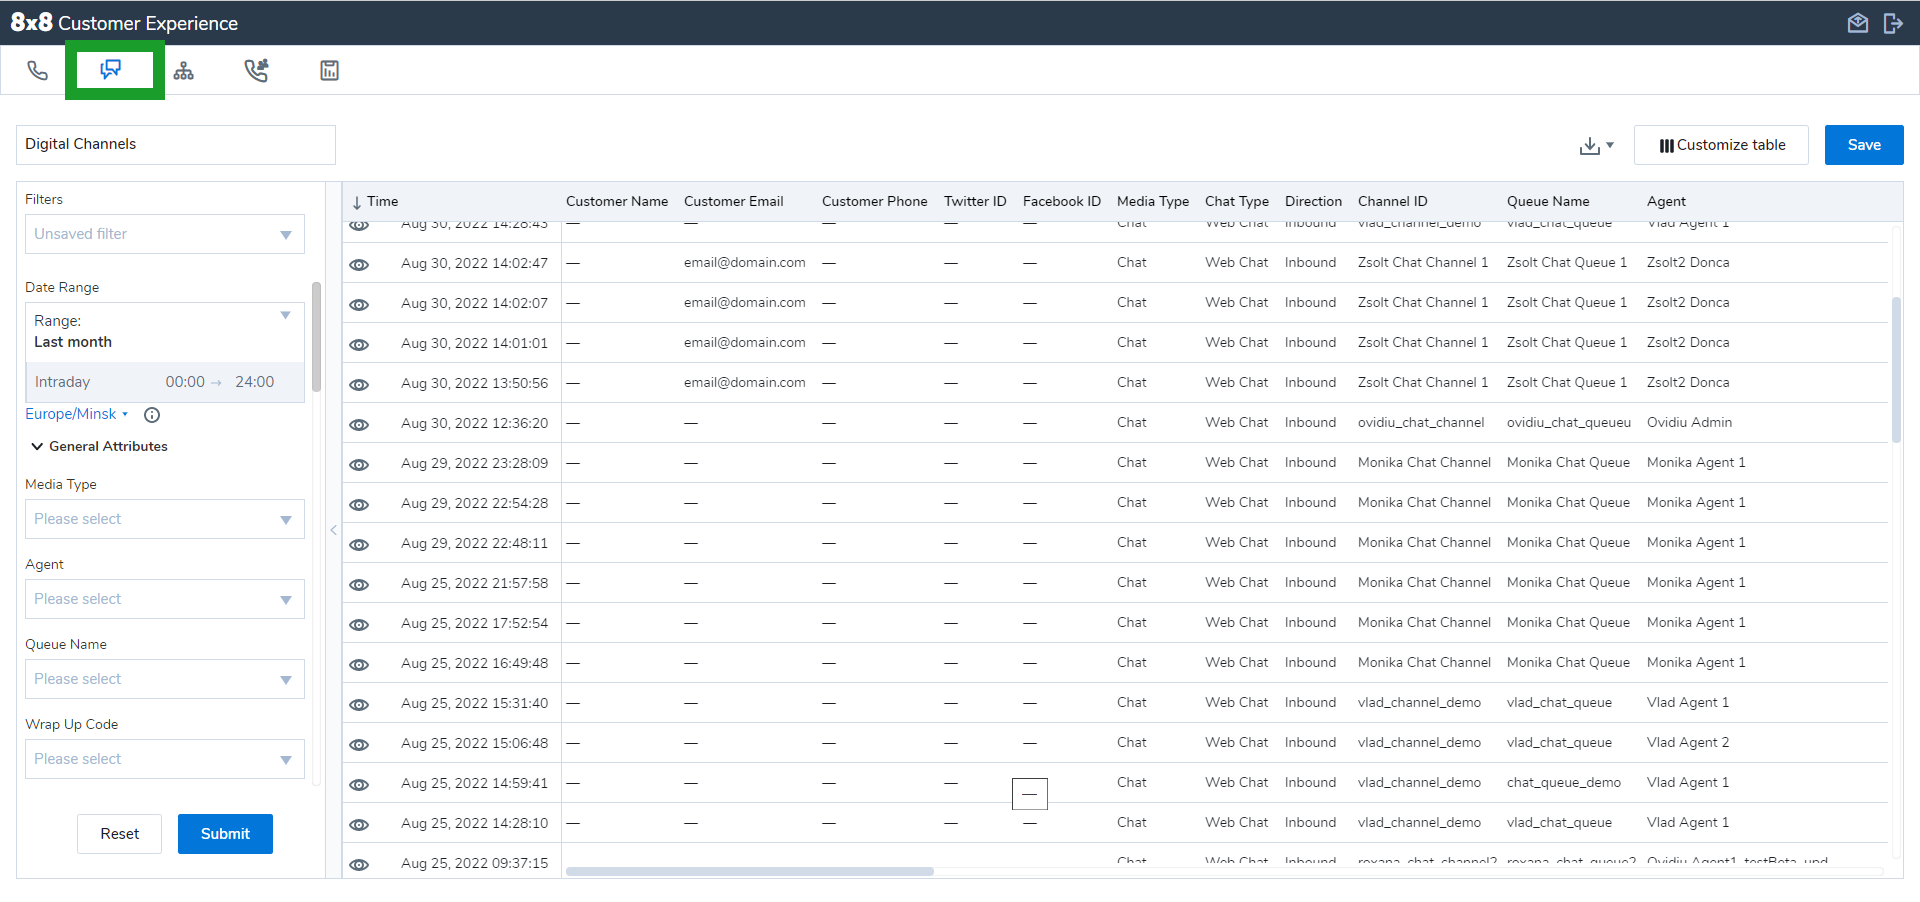
Task: Click the logout icon in top right
Action: pos(1894,22)
